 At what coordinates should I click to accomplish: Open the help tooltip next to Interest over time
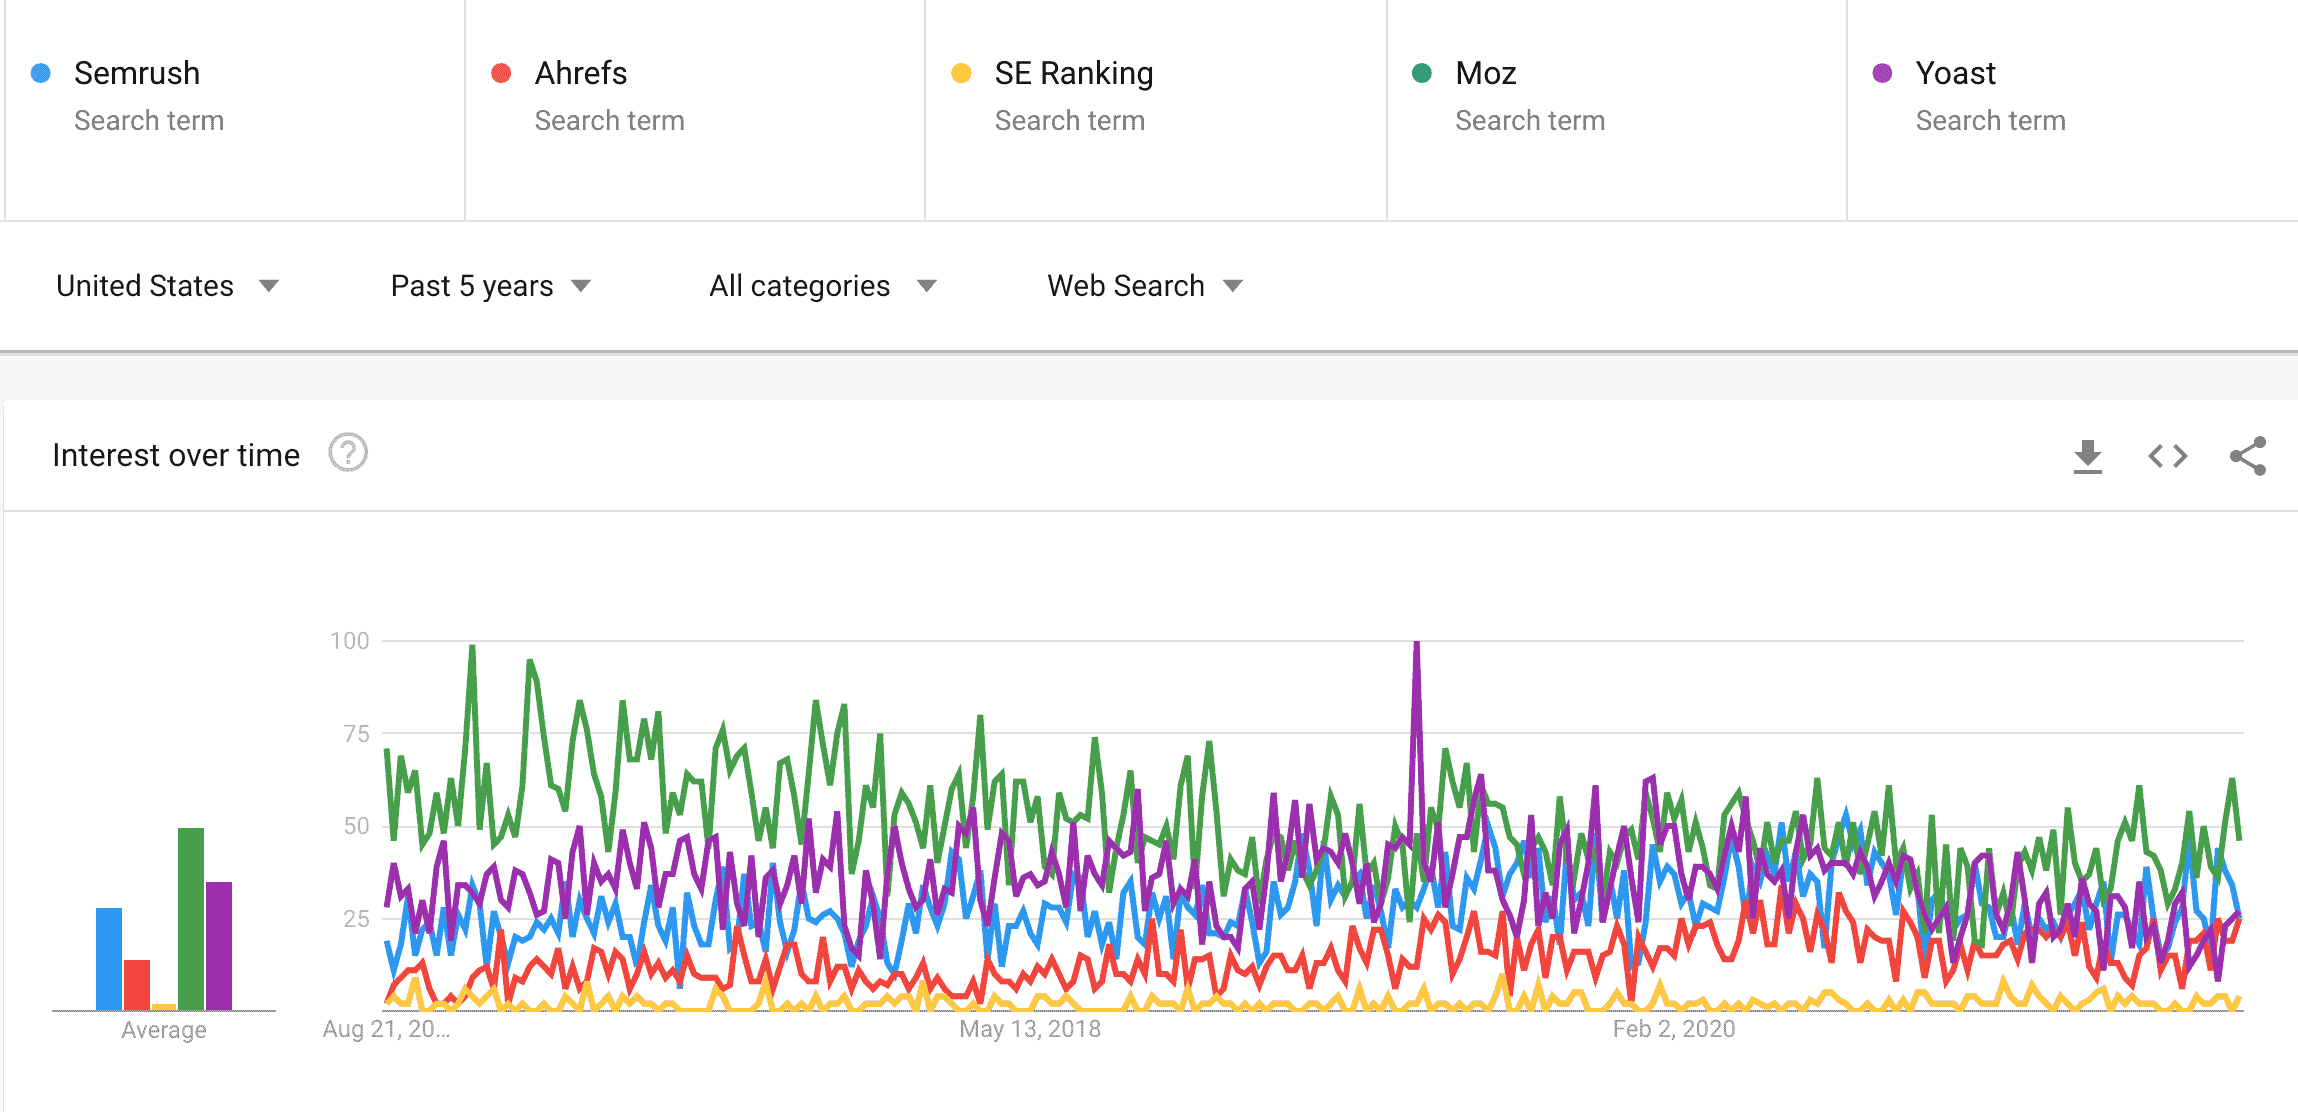point(346,453)
